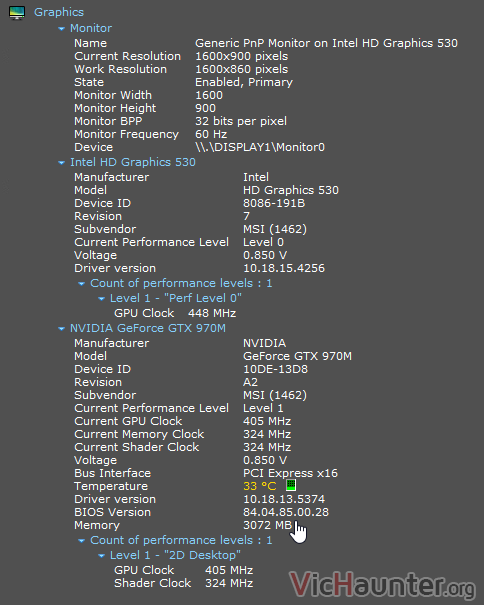Click driver version 10.18.15.4256

pyautogui.click(x=284, y=268)
